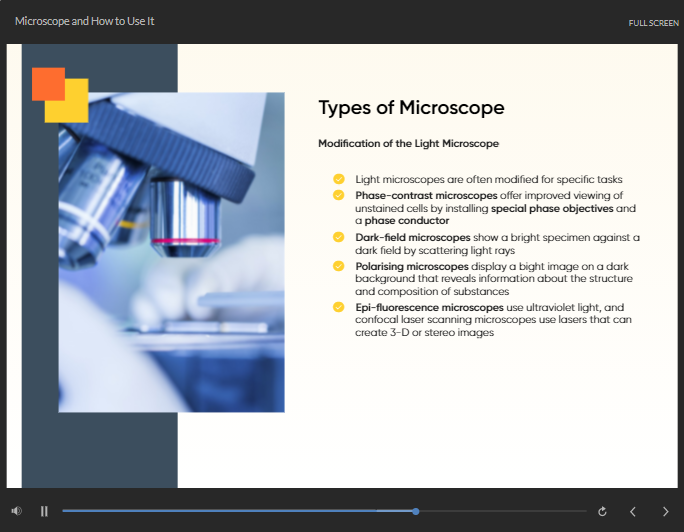
Task: Click the played portion of the progress bar
Action: pos(237,511)
